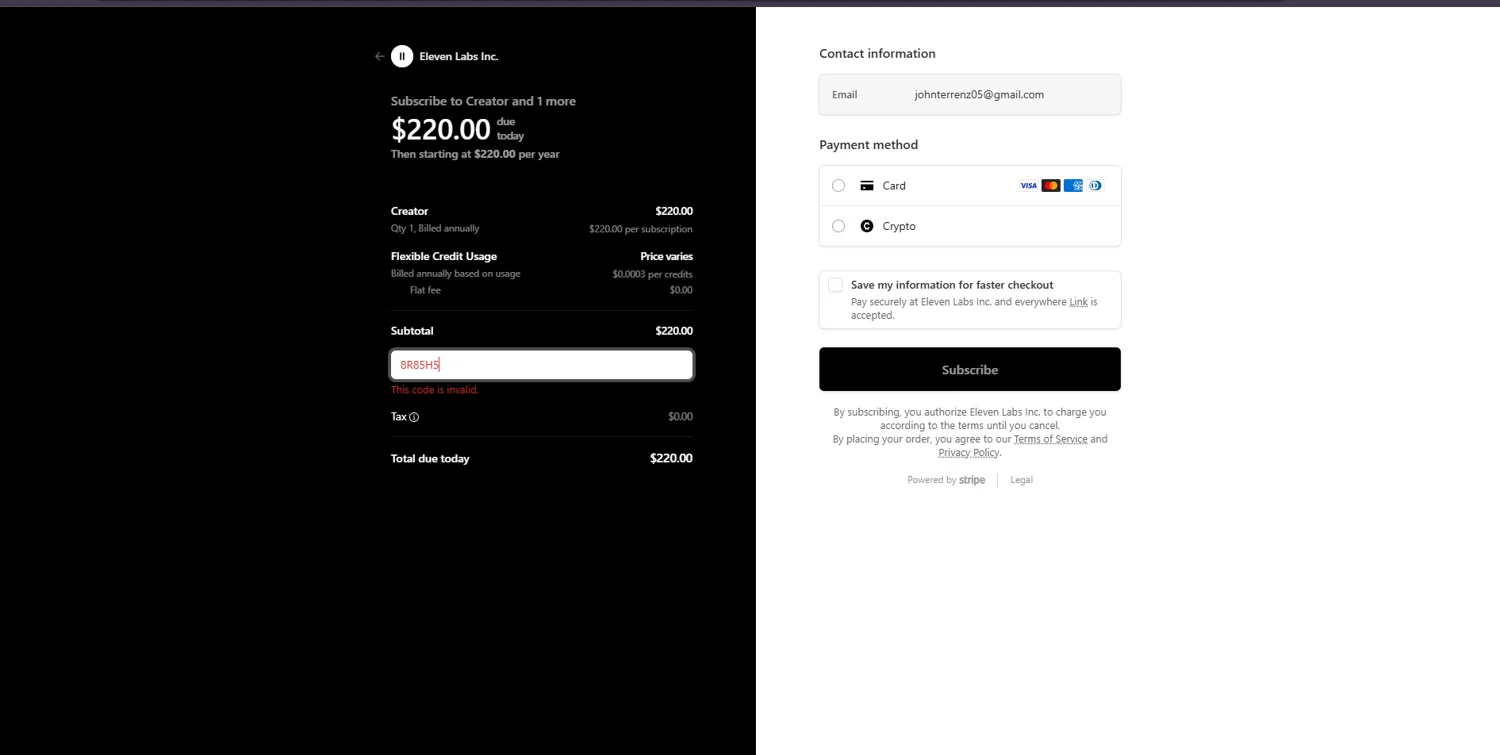Image resolution: width=1500 pixels, height=755 pixels.
Task: Click the 'Then starting at $220.00 per year' text
Action: pyautogui.click(x=475, y=154)
